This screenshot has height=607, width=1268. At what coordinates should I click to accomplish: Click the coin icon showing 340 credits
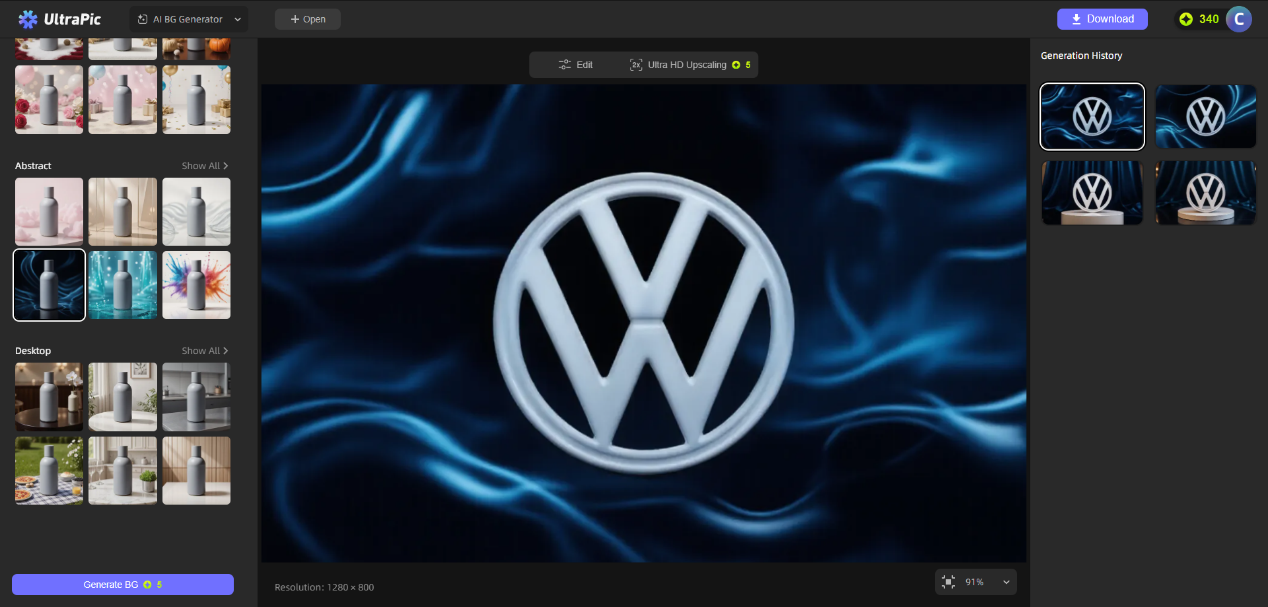coord(1187,18)
